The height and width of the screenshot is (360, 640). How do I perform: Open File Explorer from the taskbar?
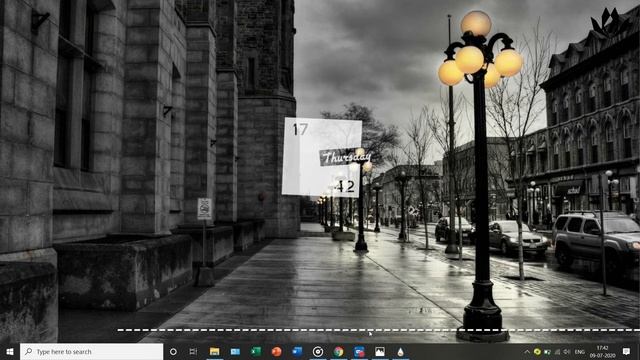pos(214,351)
